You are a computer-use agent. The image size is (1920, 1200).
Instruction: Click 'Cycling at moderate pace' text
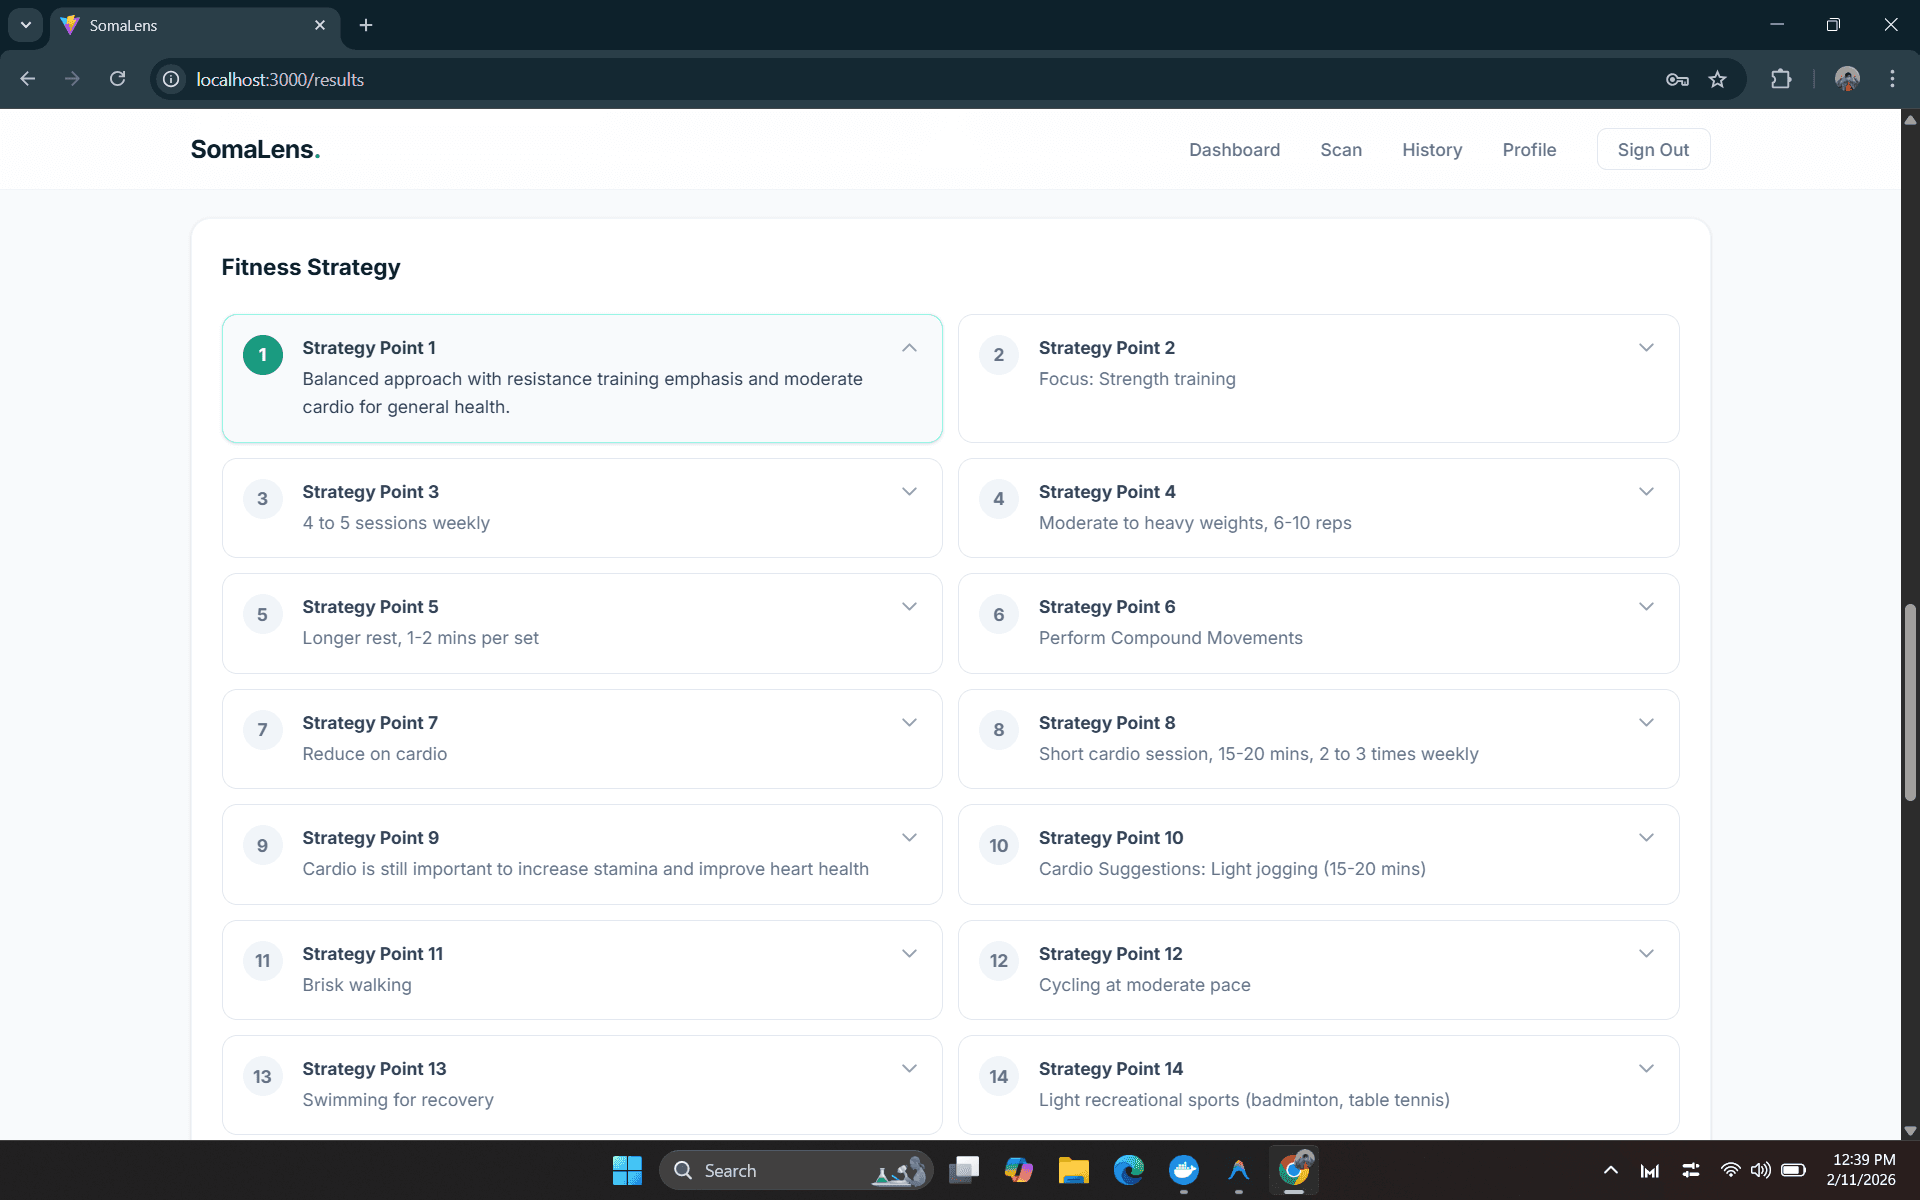(x=1144, y=985)
